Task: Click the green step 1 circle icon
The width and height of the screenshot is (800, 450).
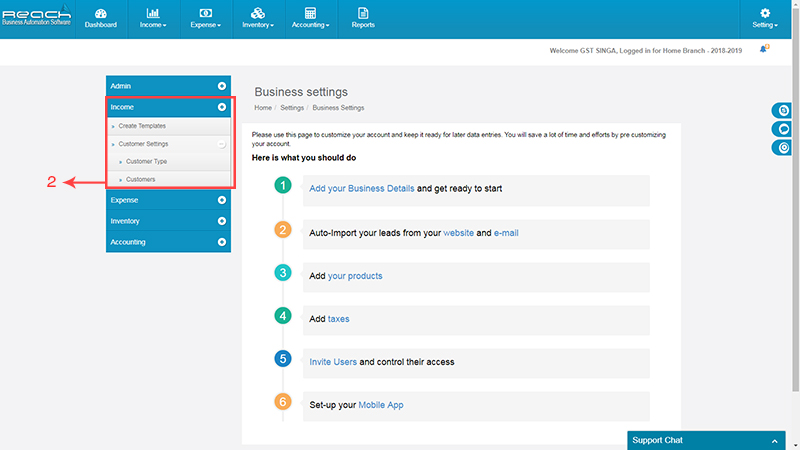Action: click(x=283, y=185)
